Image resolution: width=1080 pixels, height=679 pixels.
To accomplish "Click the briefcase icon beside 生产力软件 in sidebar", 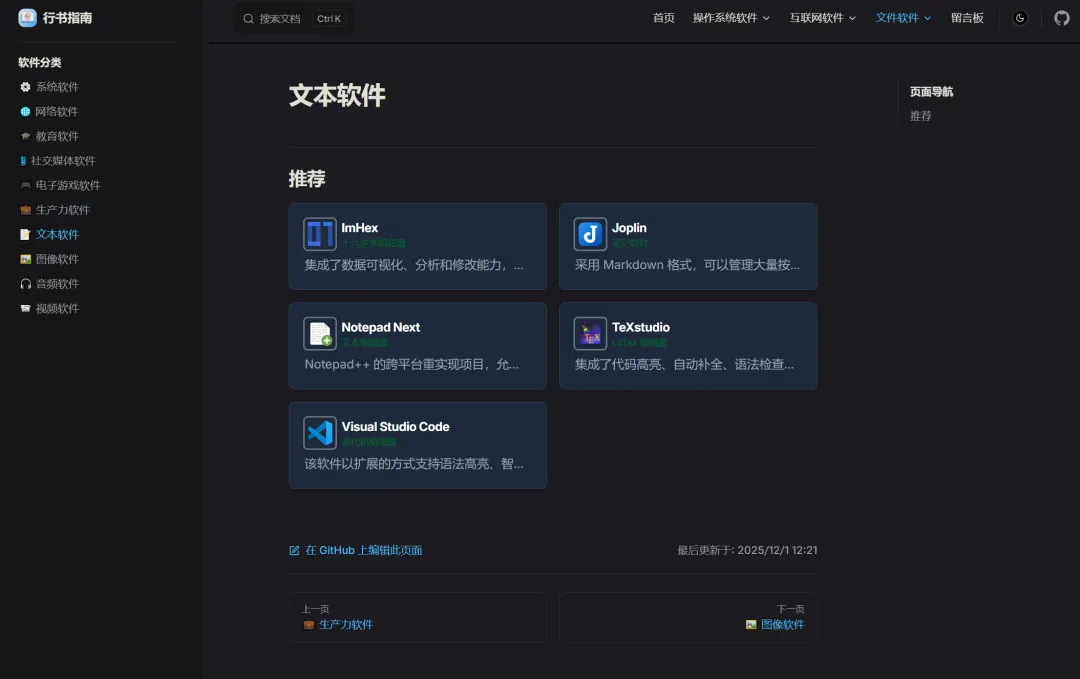I will click(x=25, y=210).
